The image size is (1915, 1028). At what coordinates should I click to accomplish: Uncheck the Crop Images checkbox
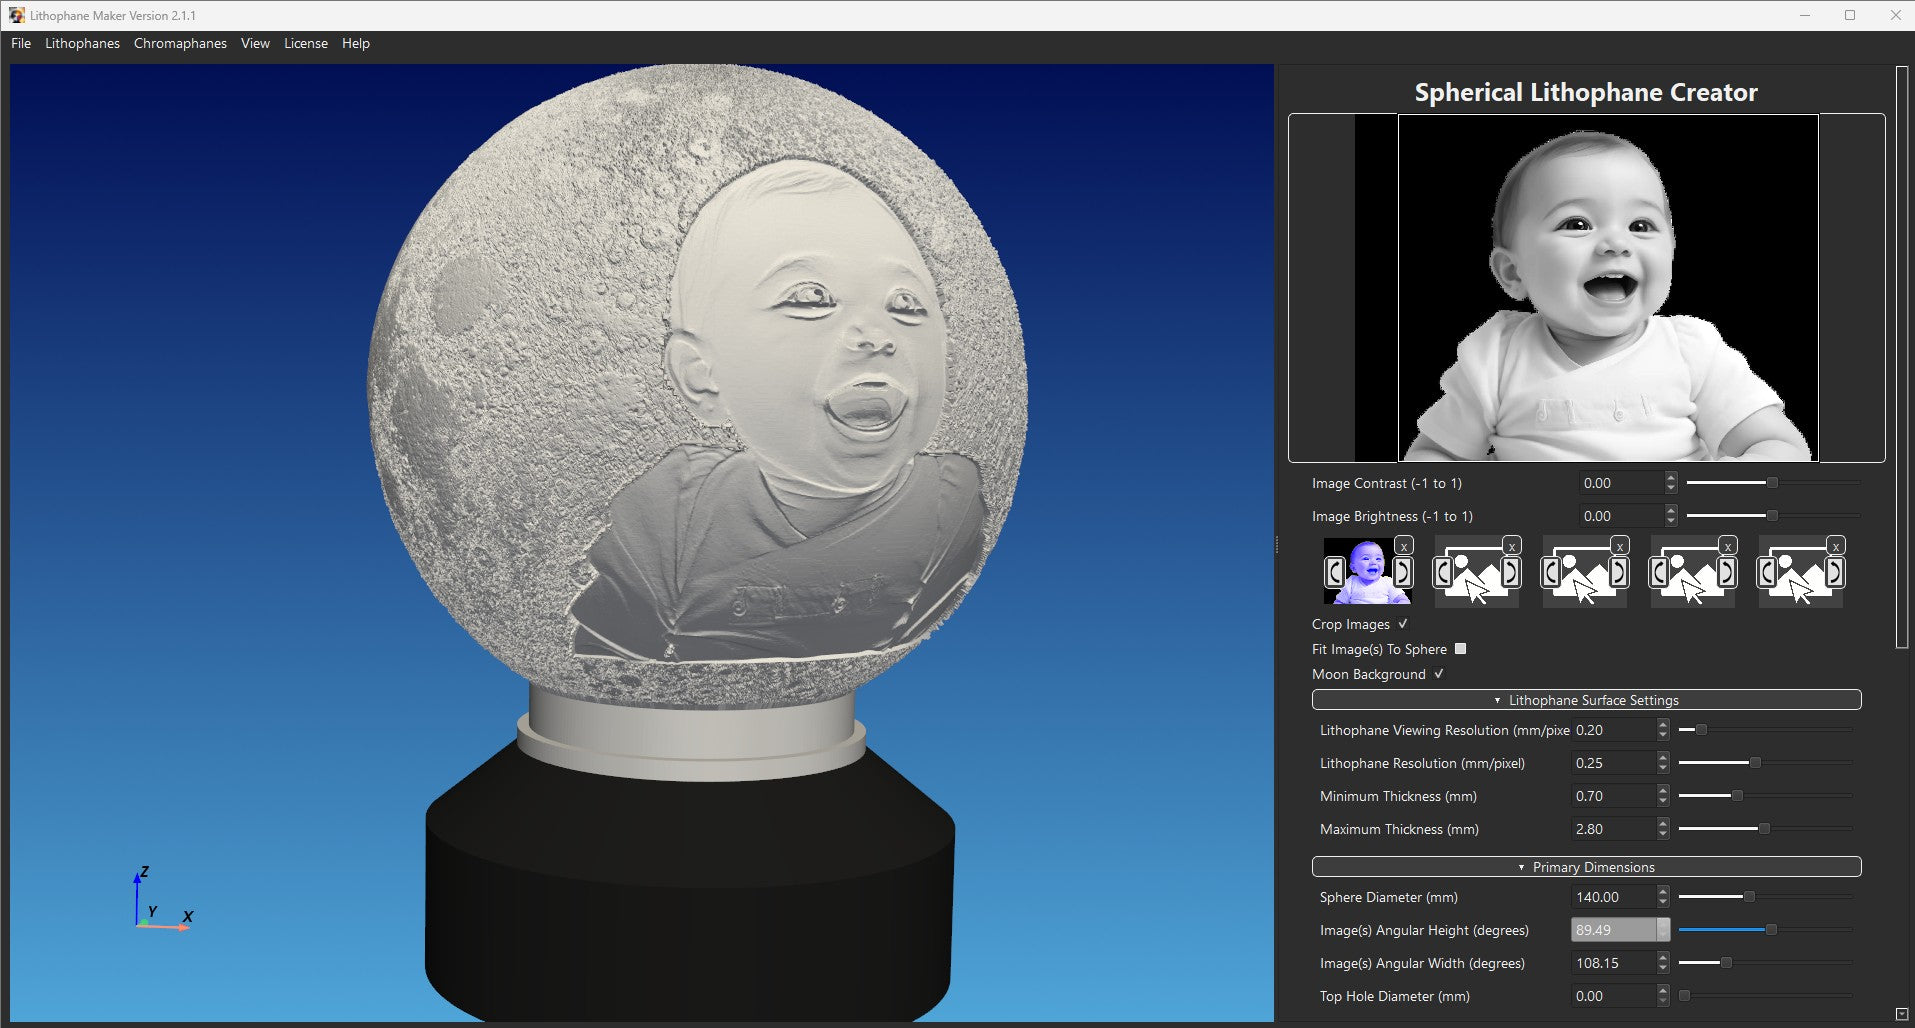1403,624
